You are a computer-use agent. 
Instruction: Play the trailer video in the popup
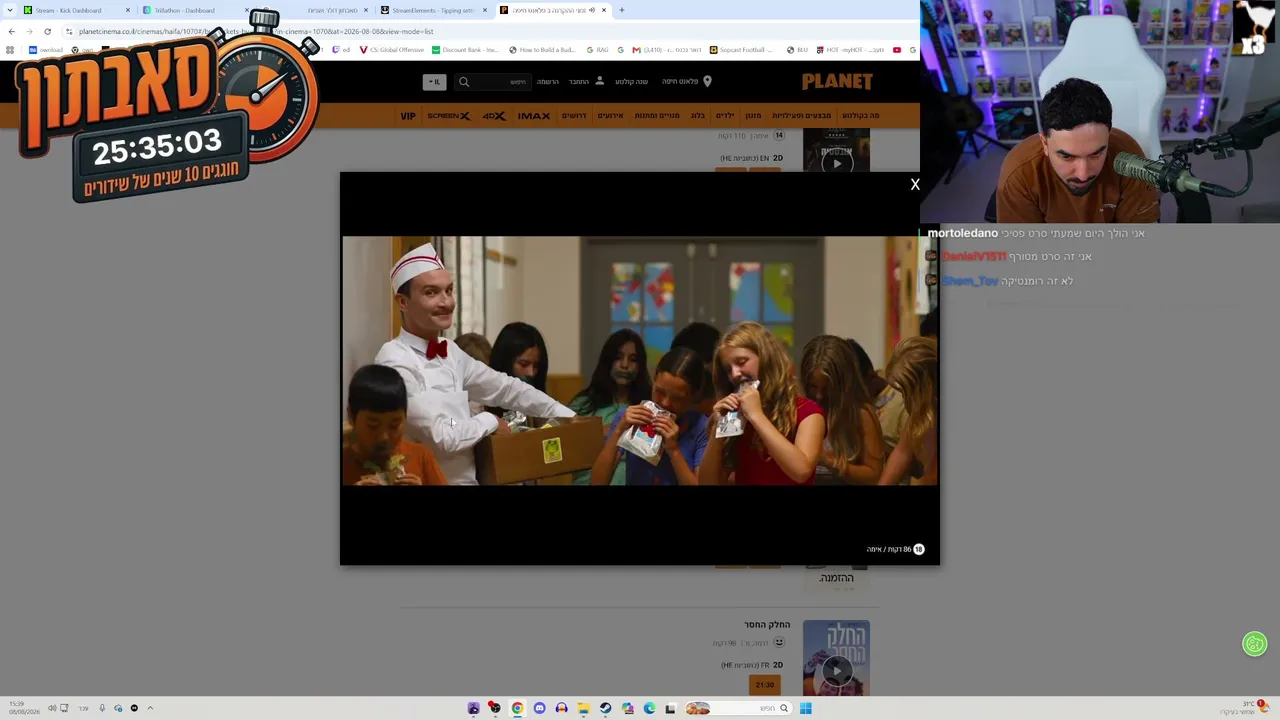pyautogui.click(x=640, y=361)
